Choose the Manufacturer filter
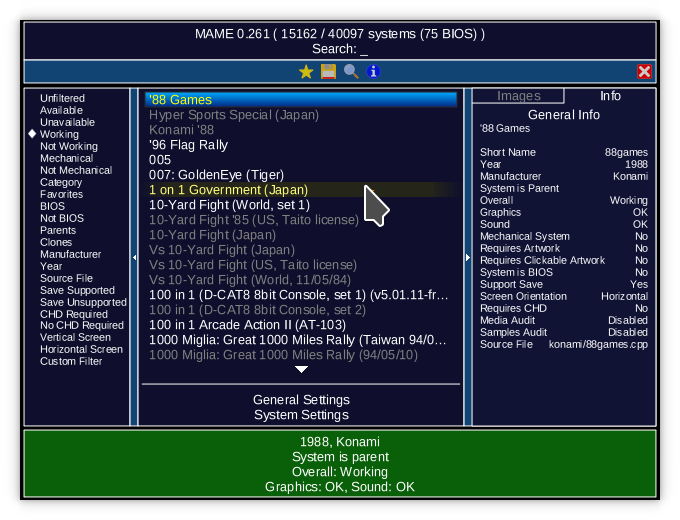 (x=70, y=254)
